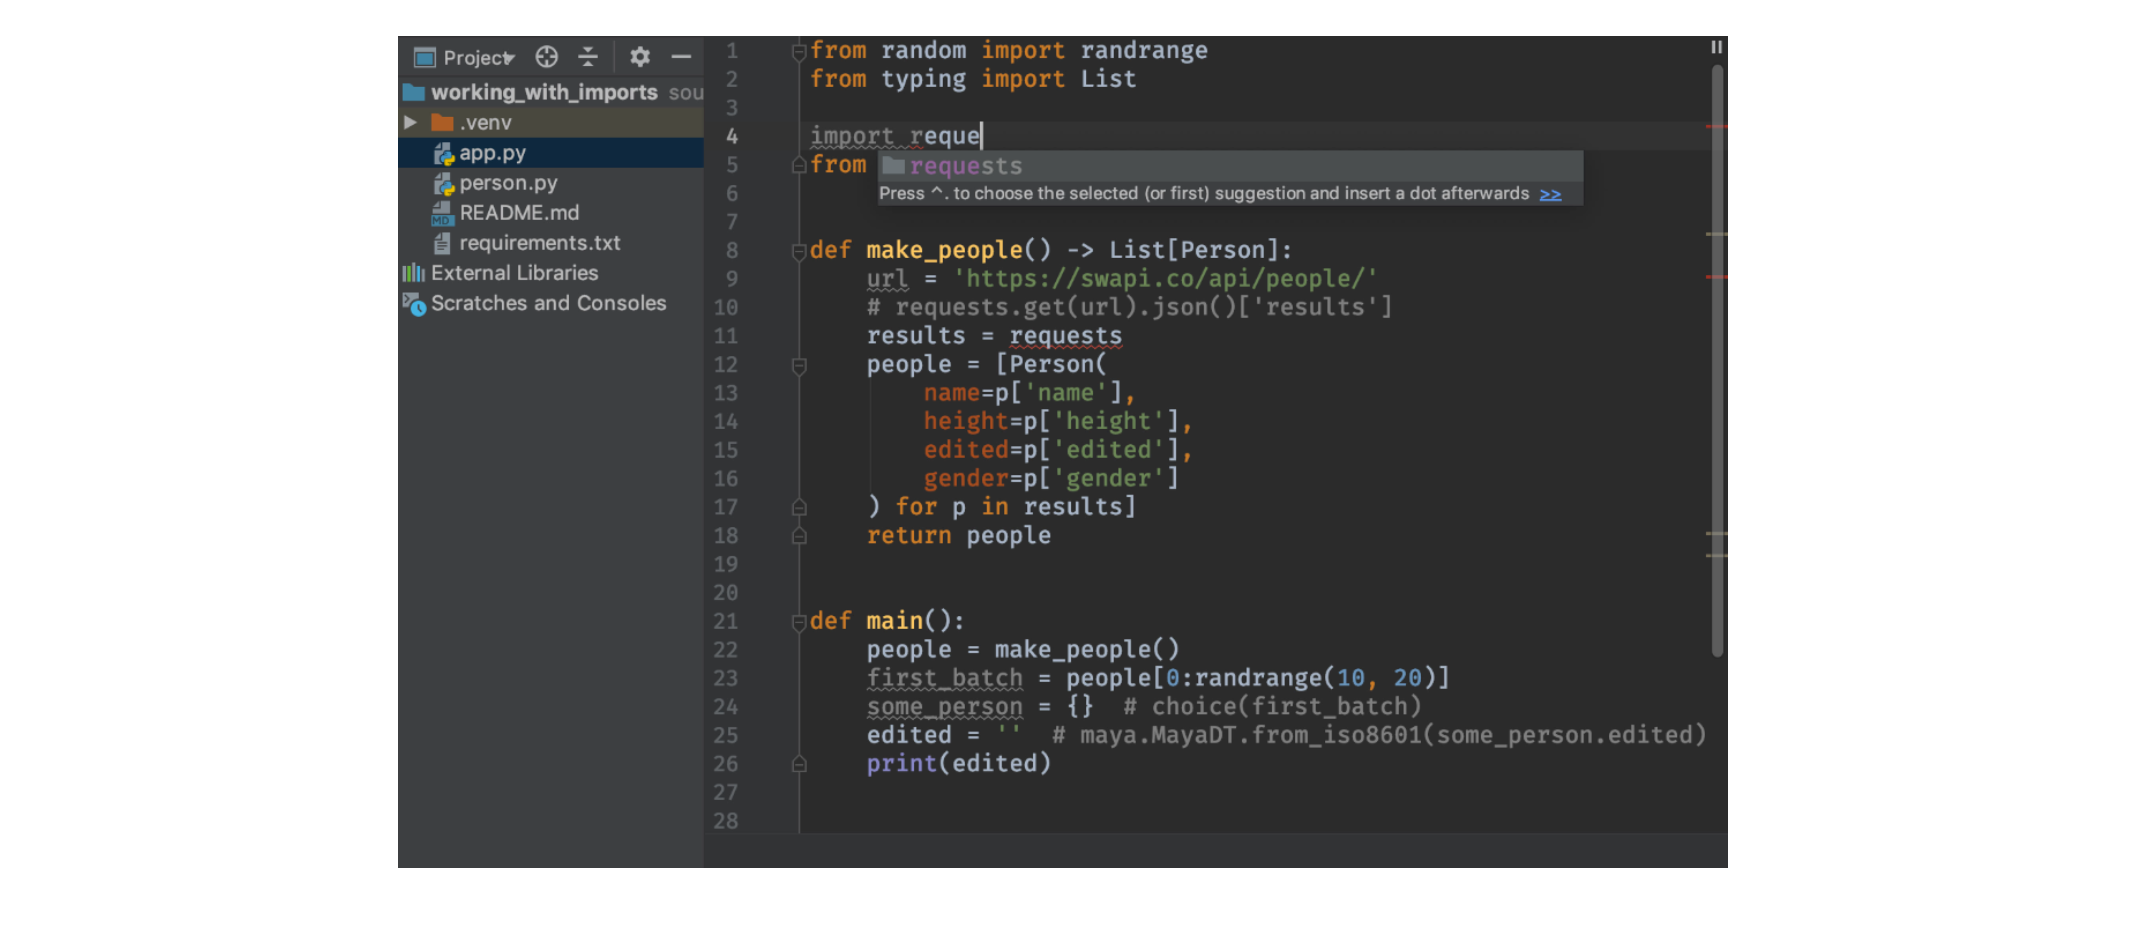
Task: Expand the .venv folder arrow
Action: 410,122
